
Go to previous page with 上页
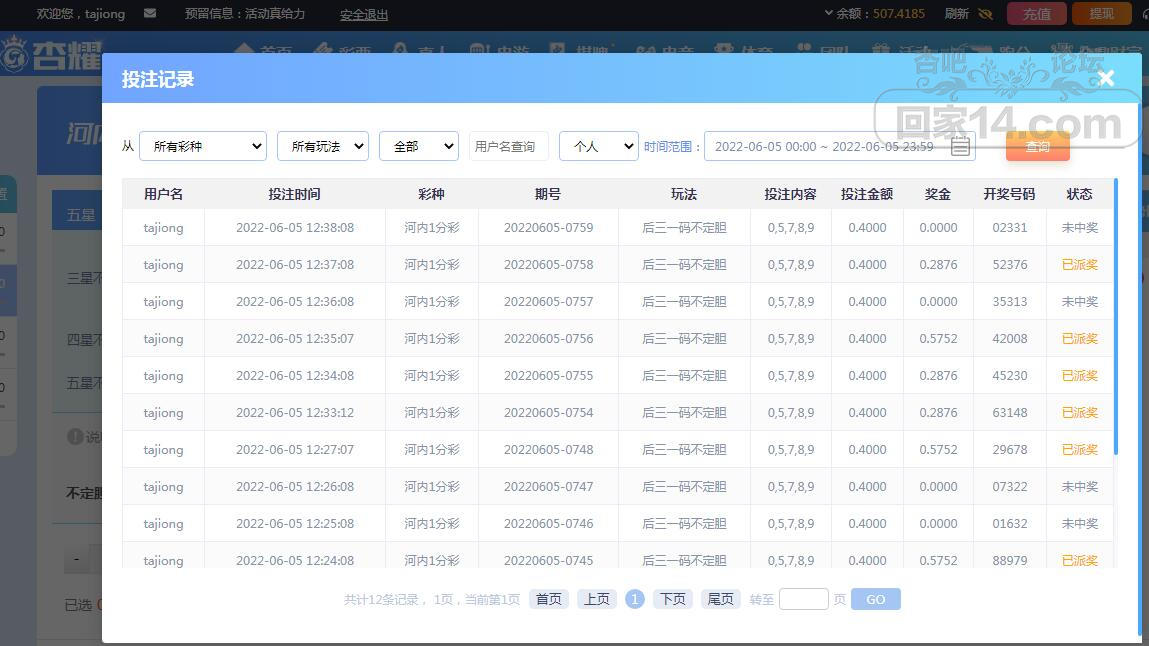[596, 599]
